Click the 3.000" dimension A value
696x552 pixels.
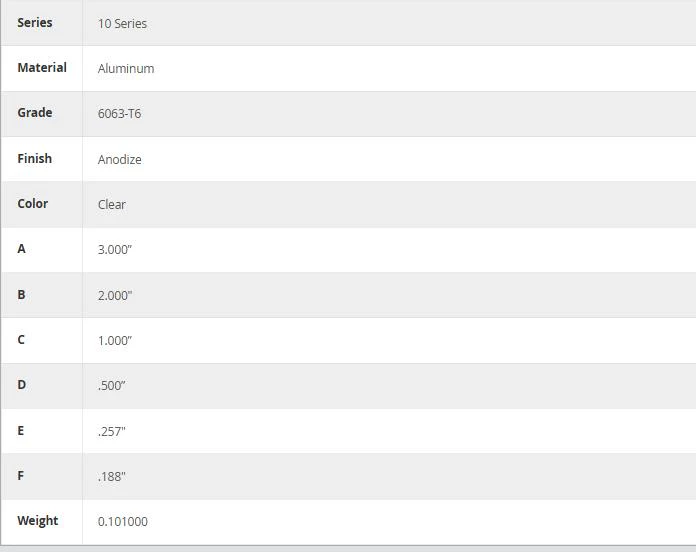pyautogui.click(x=115, y=249)
